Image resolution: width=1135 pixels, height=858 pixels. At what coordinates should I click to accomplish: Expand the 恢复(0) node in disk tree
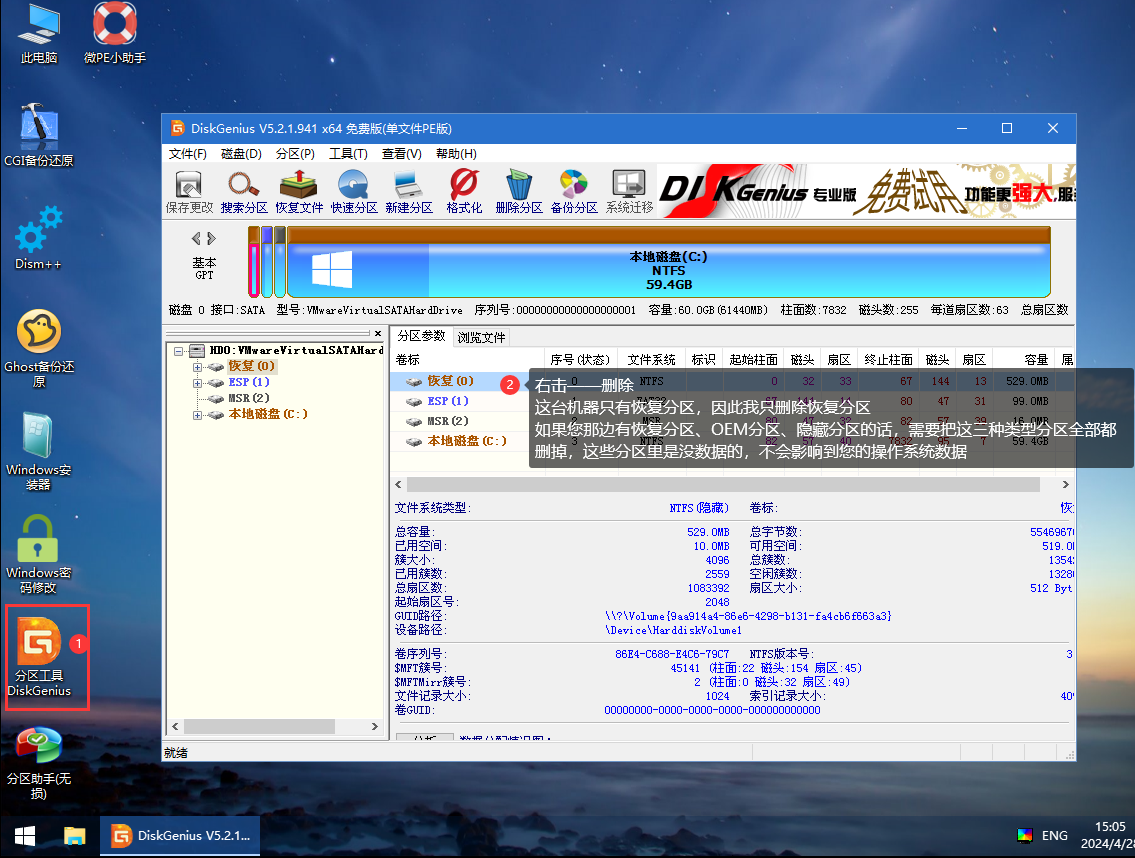(x=198, y=367)
